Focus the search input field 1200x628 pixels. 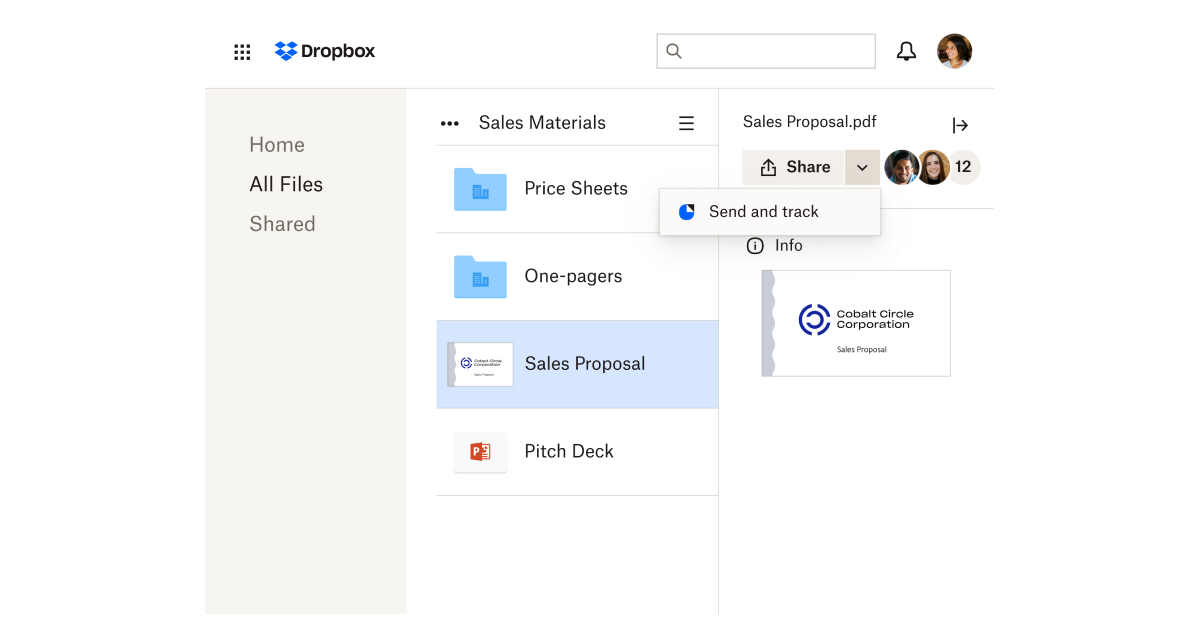pyautogui.click(x=766, y=51)
